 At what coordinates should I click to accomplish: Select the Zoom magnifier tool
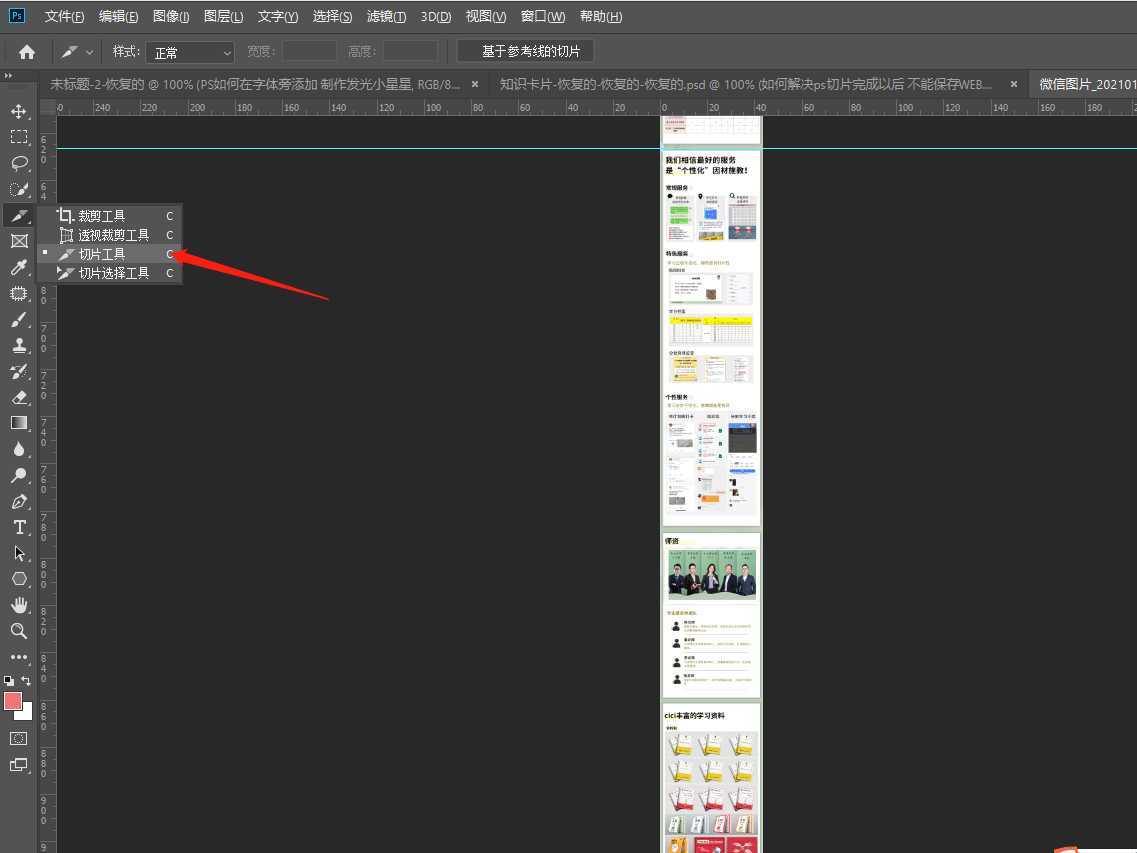point(19,631)
